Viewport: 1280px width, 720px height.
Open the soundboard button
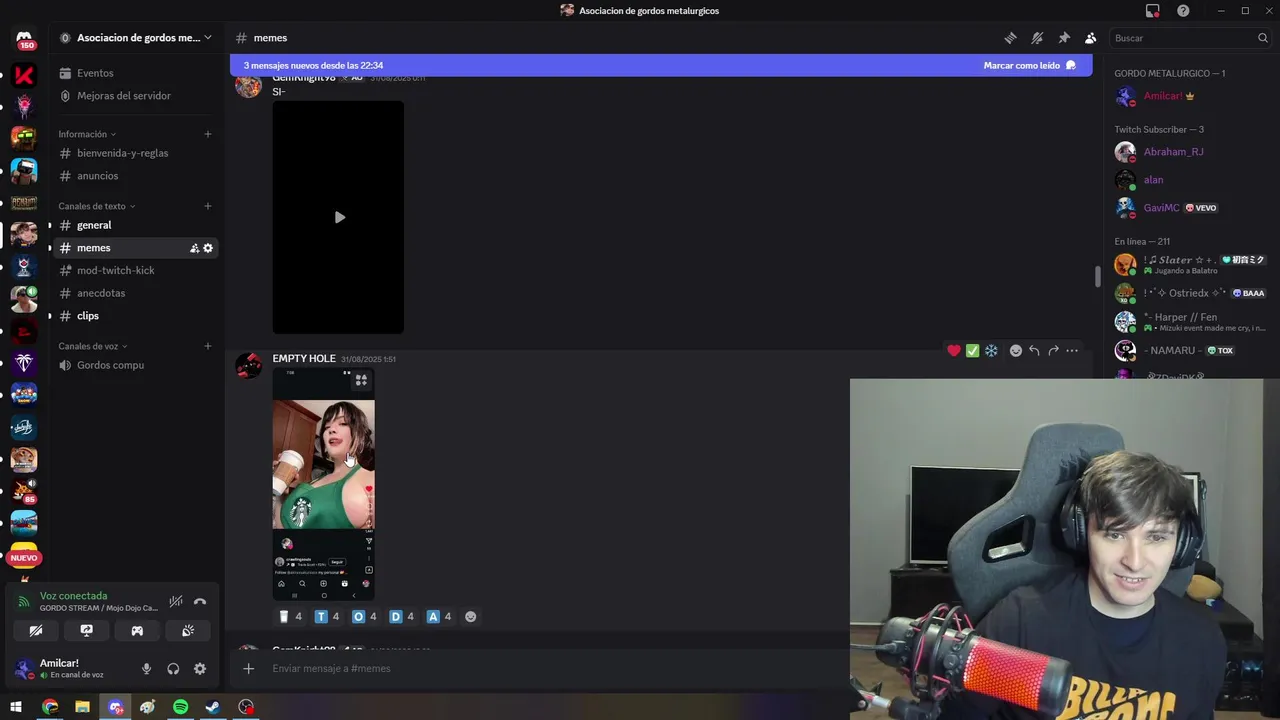point(188,631)
